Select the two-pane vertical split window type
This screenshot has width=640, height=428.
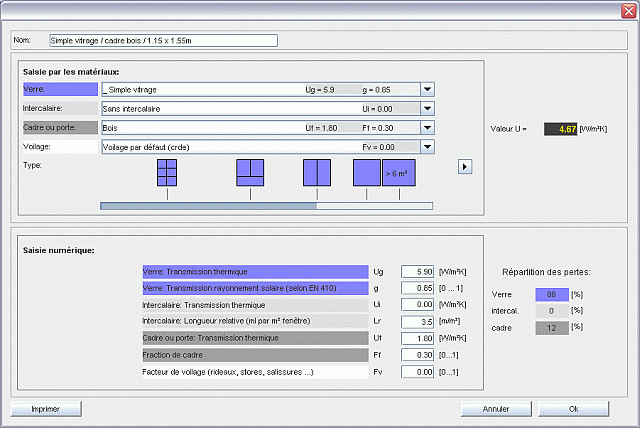pos(317,174)
